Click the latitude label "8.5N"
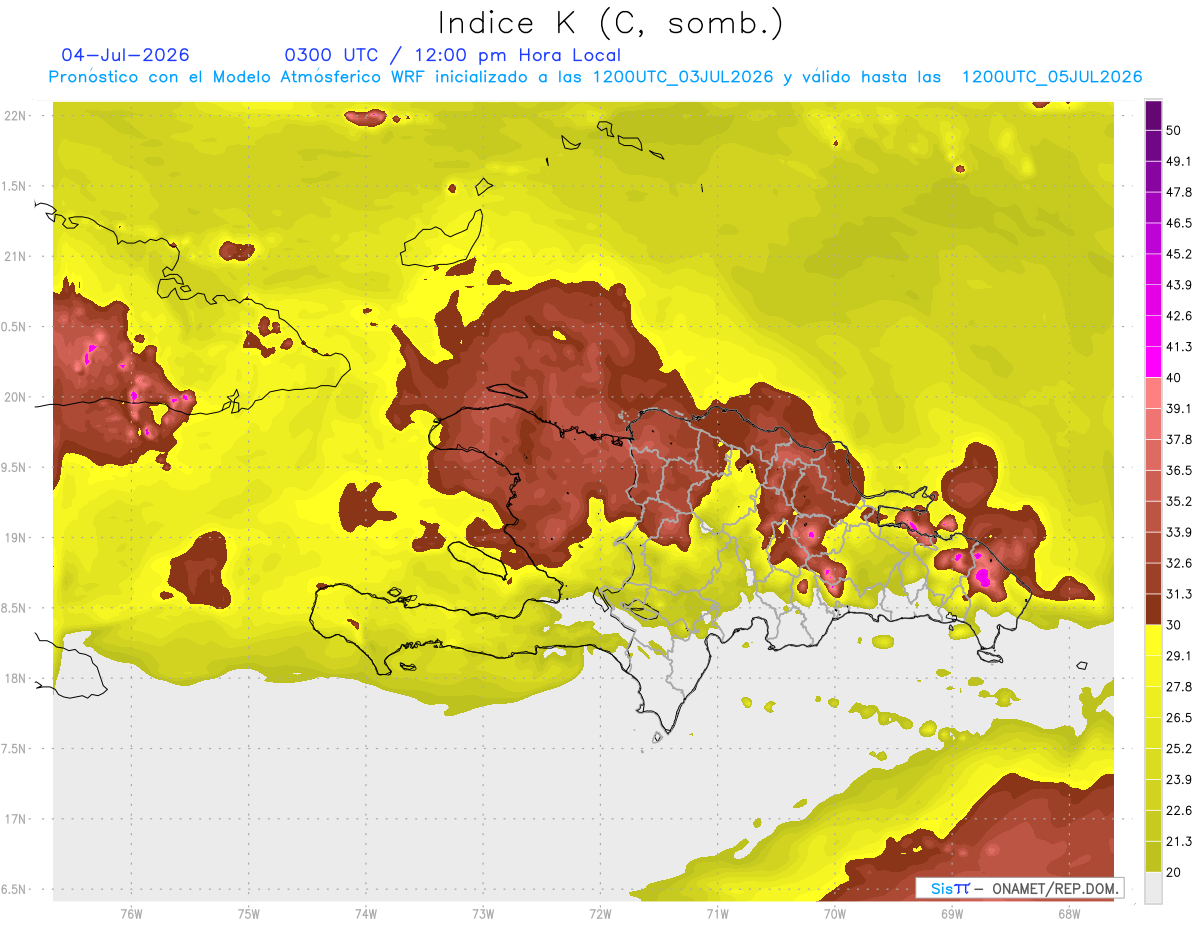 (15, 608)
